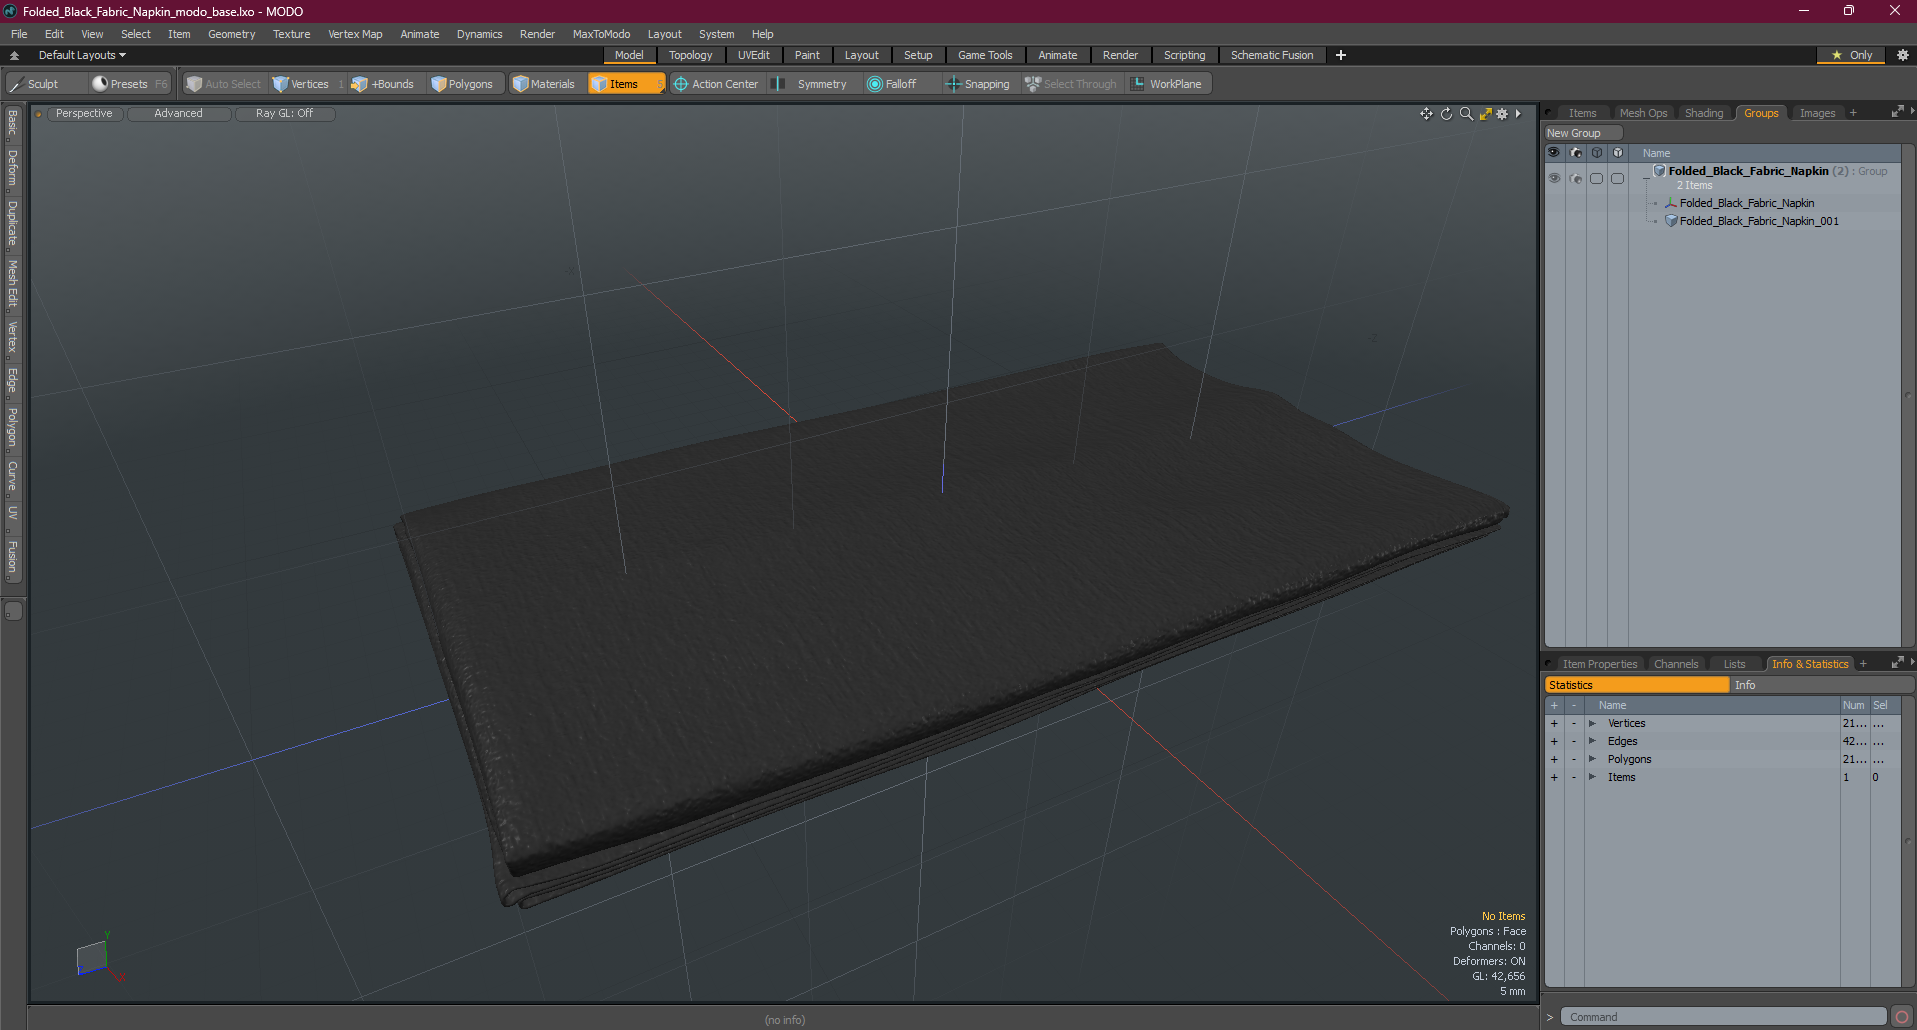Expand the Vertices statistics row
This screenshot has height=1030, width=1917.
coord(1592,723)
